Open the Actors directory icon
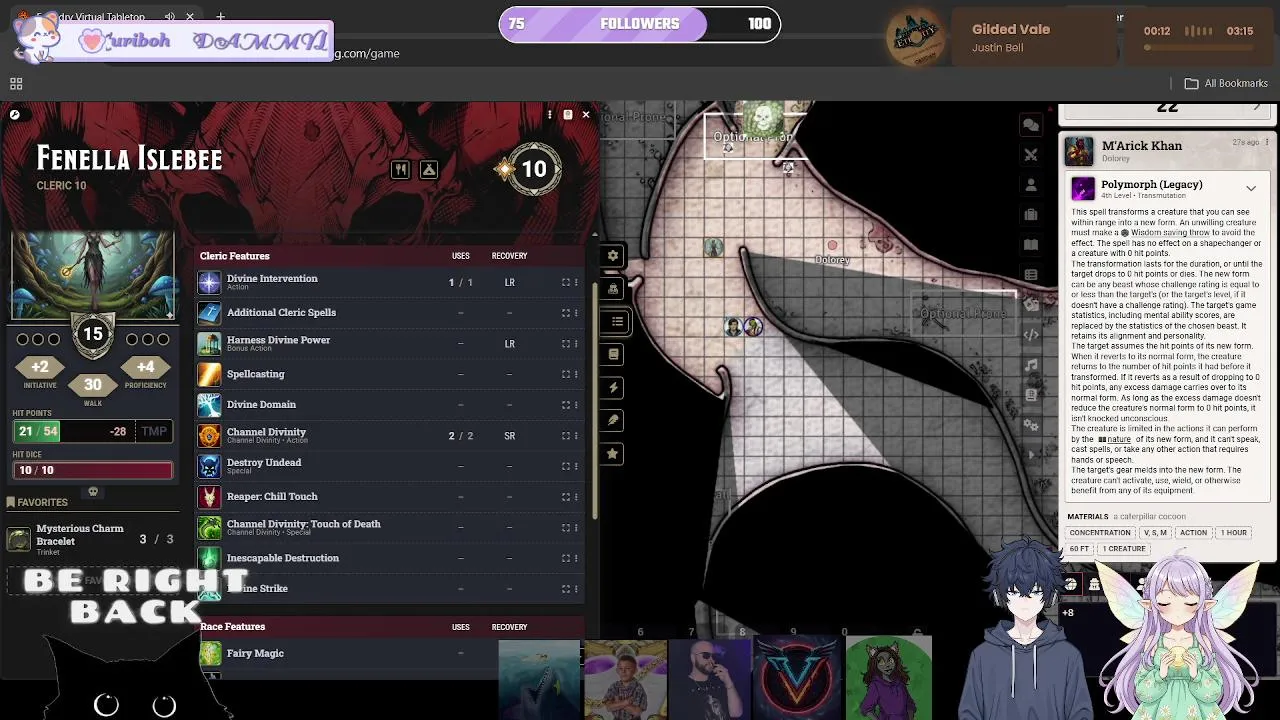 [x=1030, y=184]
